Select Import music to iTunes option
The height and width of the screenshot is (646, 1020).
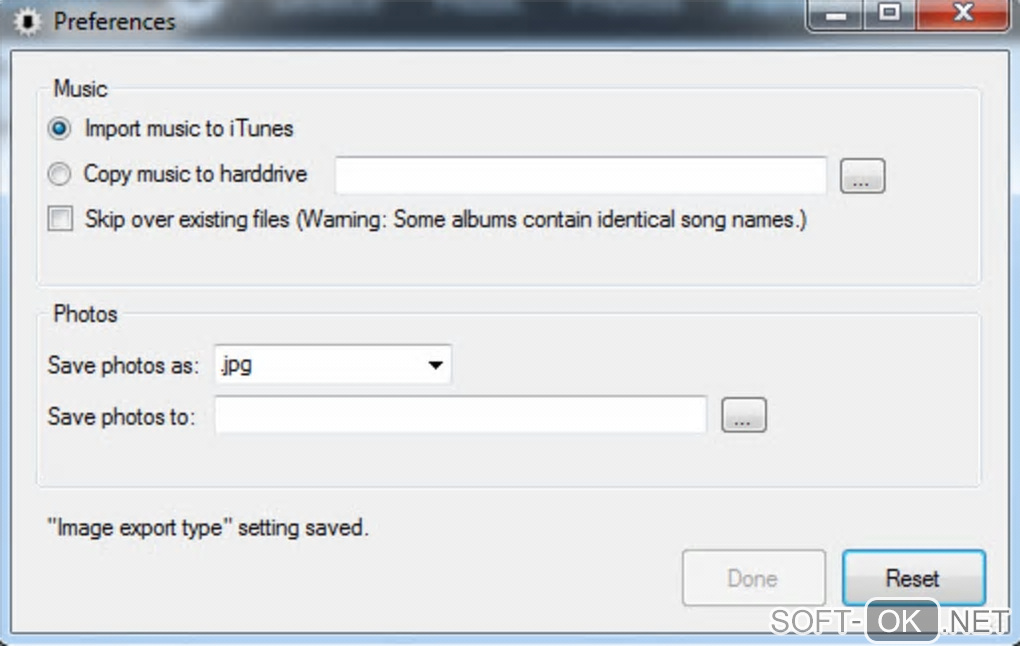click(59, 129)
